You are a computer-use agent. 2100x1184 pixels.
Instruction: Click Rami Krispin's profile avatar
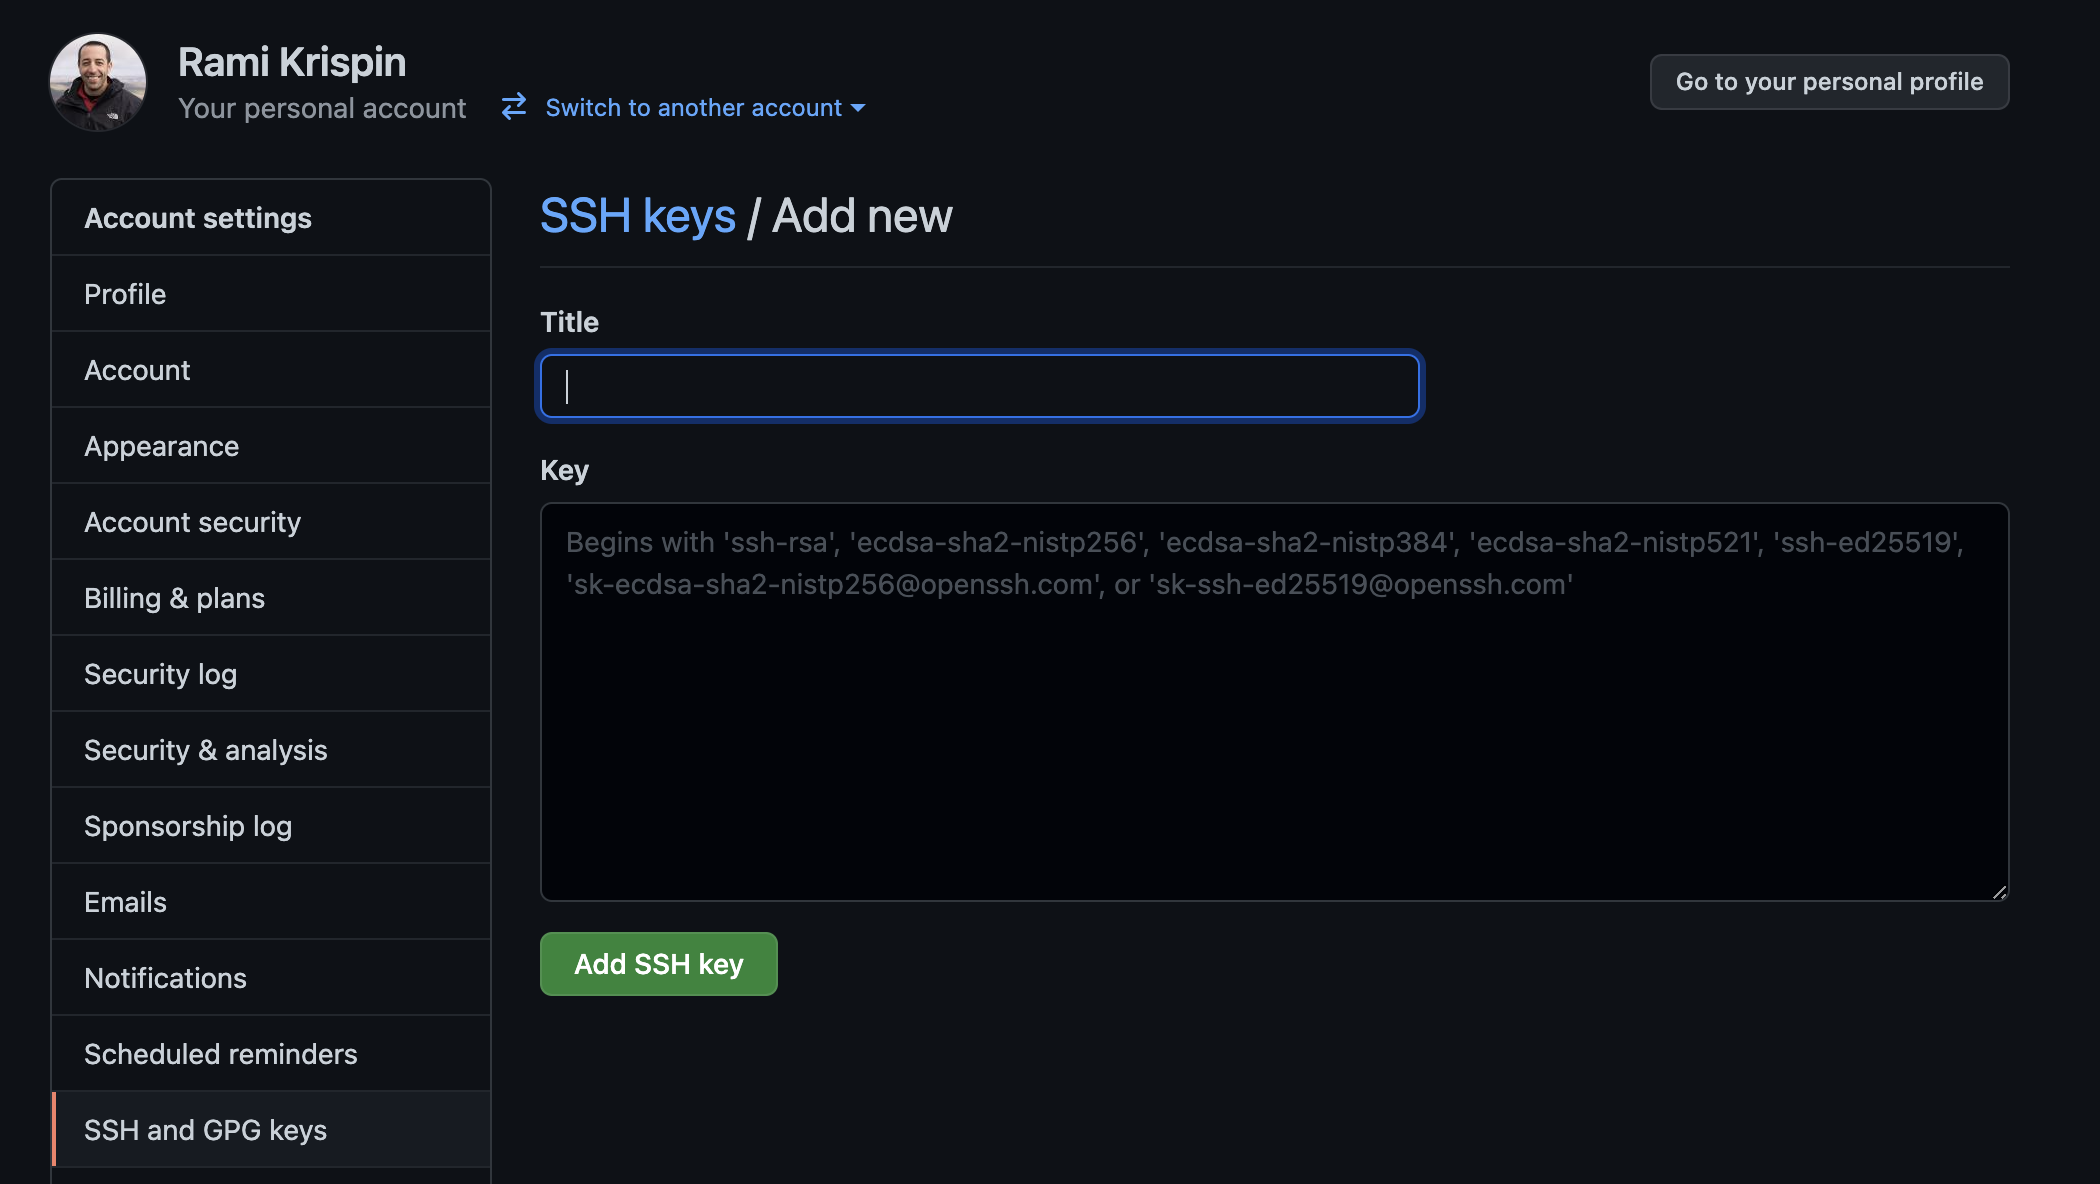tap(98, 82)
